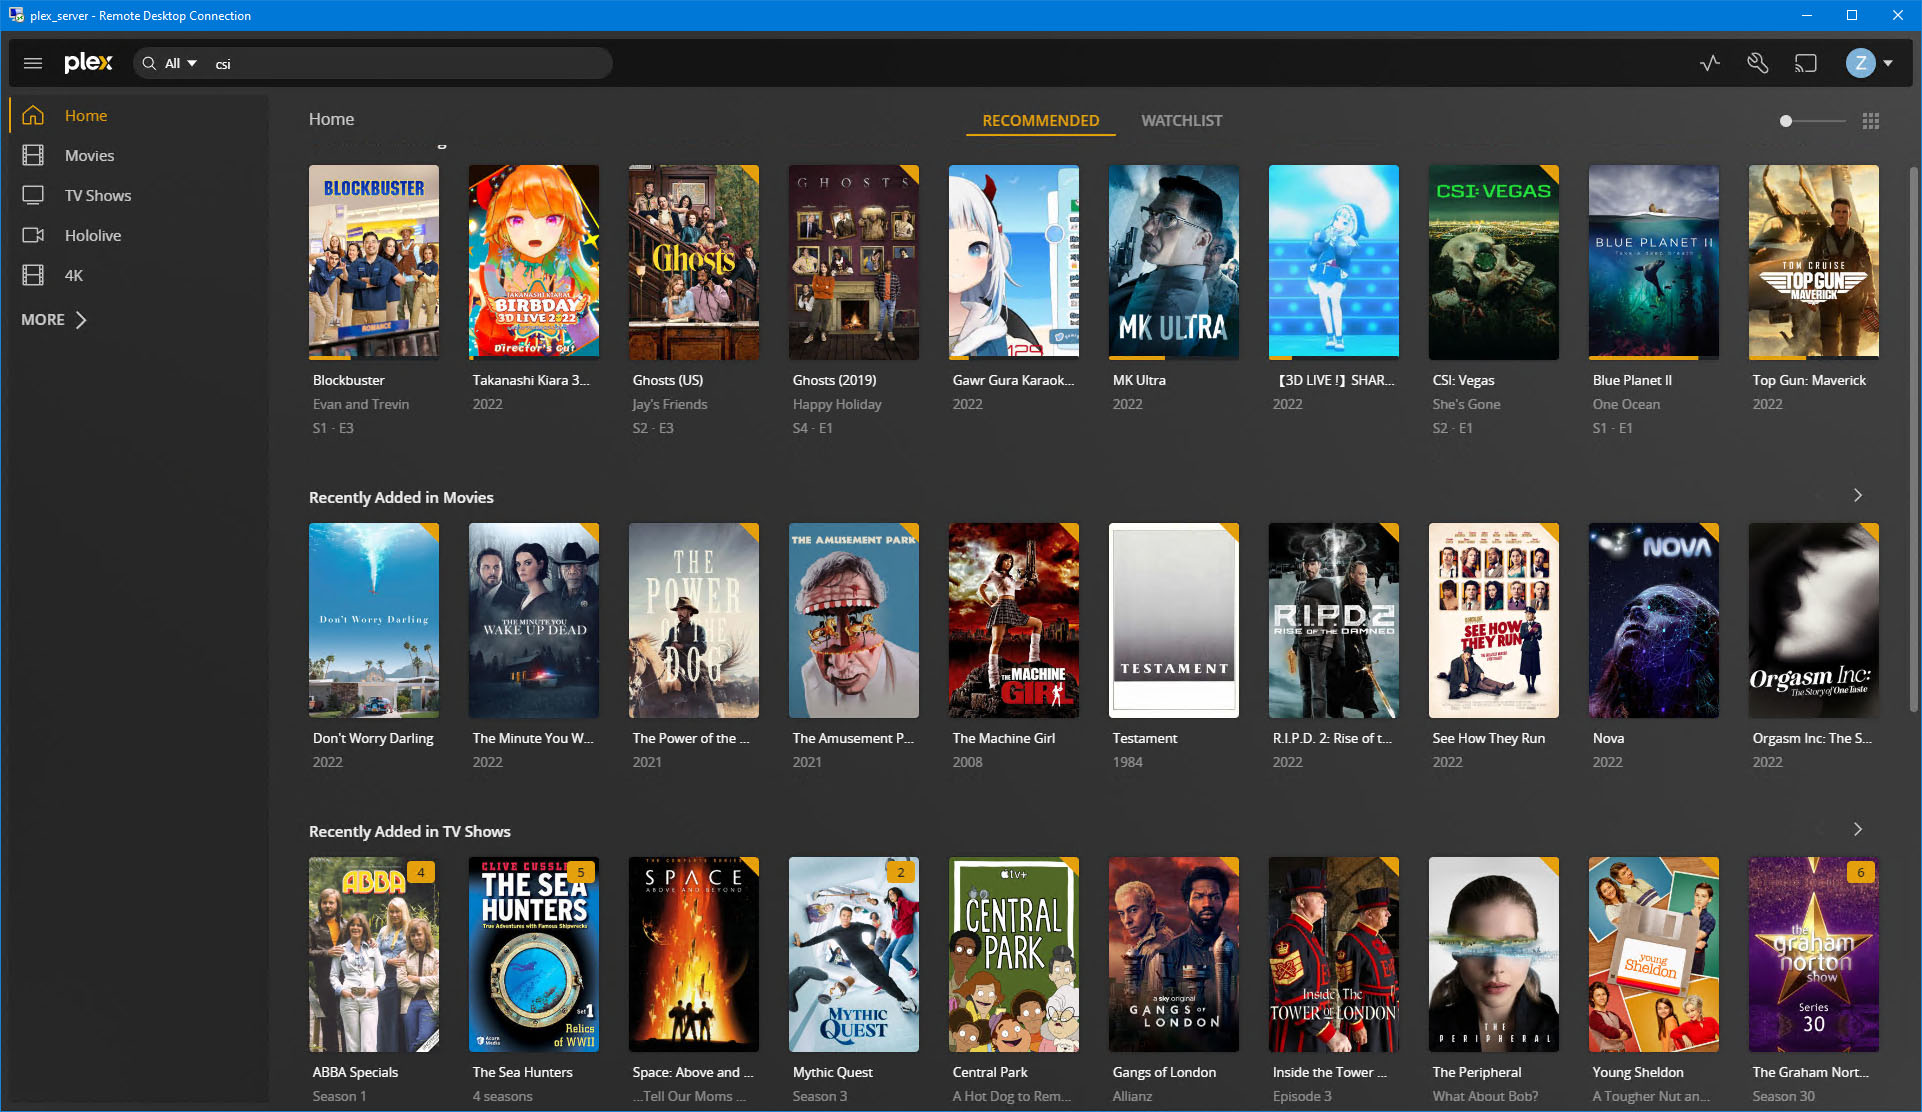
Task: Open The Power of the Dog poster
Action: (x=694, y=620)
